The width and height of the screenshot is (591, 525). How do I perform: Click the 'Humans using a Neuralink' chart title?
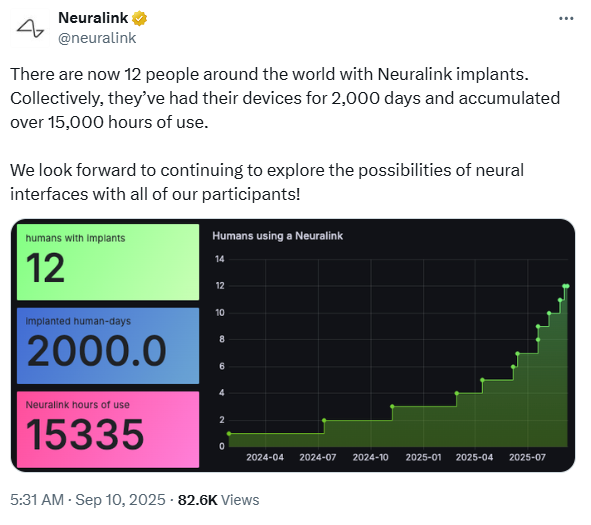tap(277, 236)
